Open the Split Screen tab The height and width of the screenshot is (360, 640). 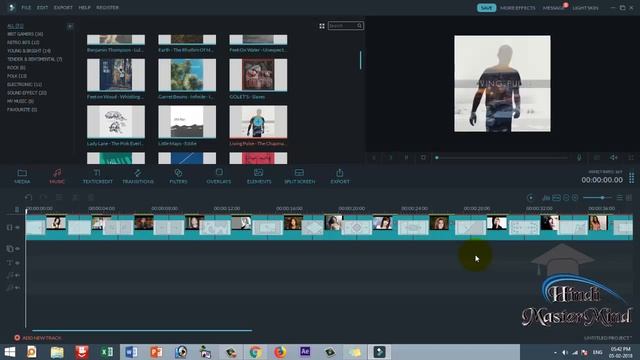pos(300,176)
